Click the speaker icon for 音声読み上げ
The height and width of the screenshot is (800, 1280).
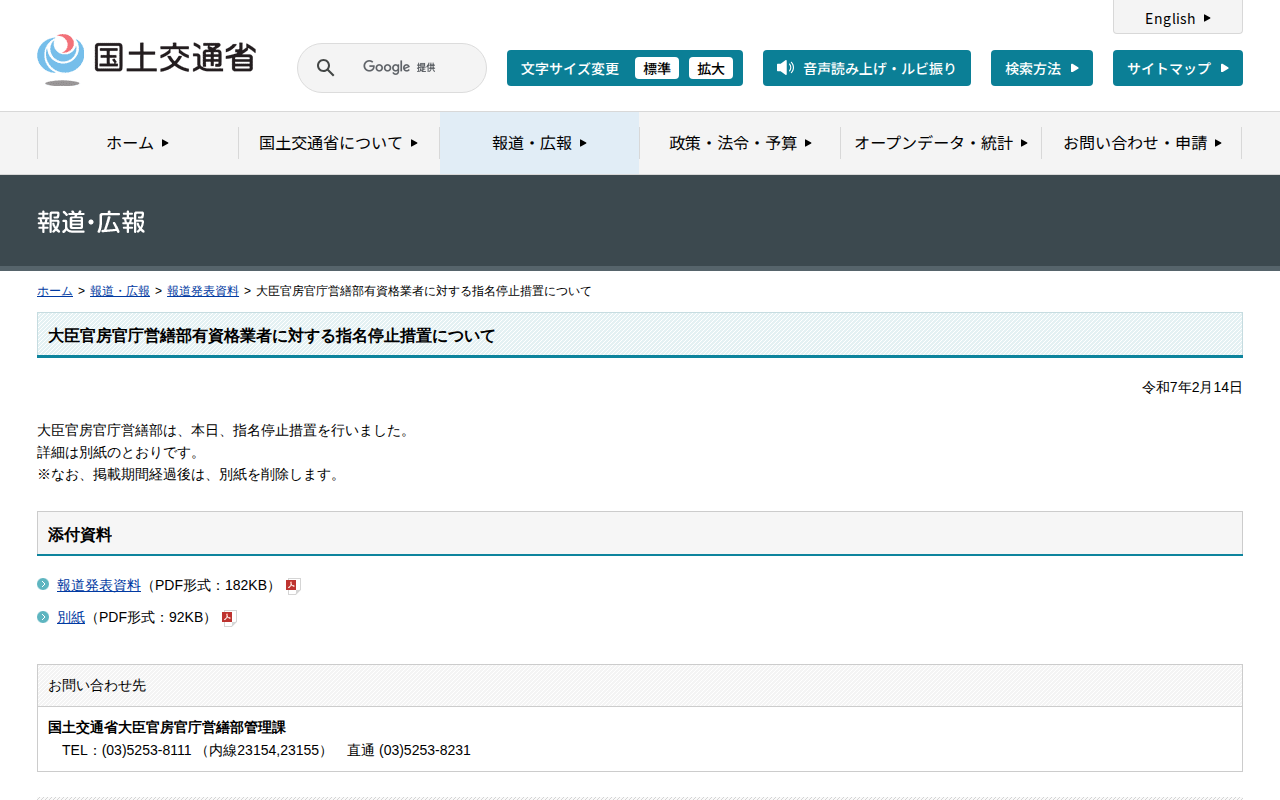pyautogui.click(x=785, y=68)
